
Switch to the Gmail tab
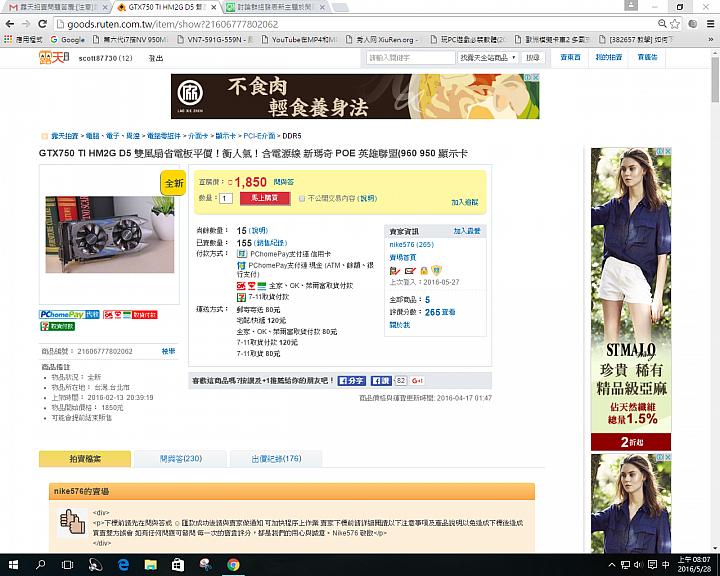click(x=54, y=7)
